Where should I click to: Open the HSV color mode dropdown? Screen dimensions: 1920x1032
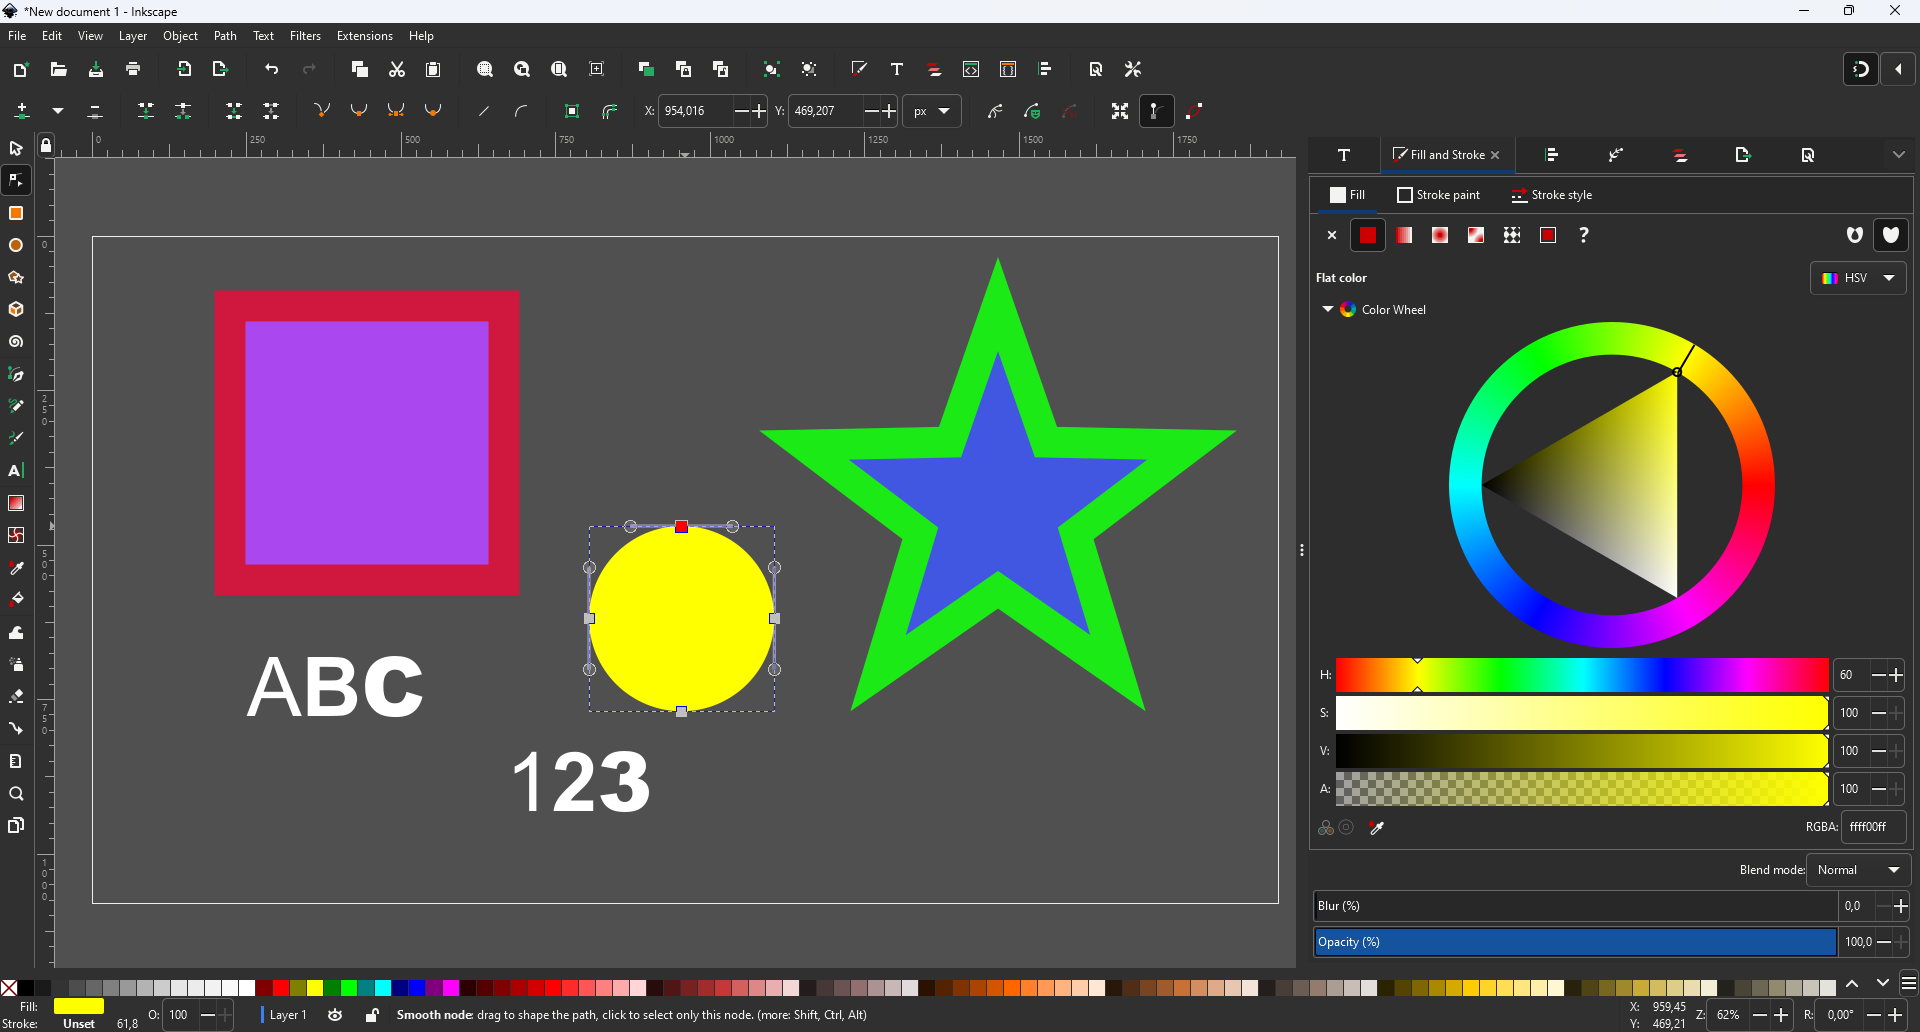1858,278
